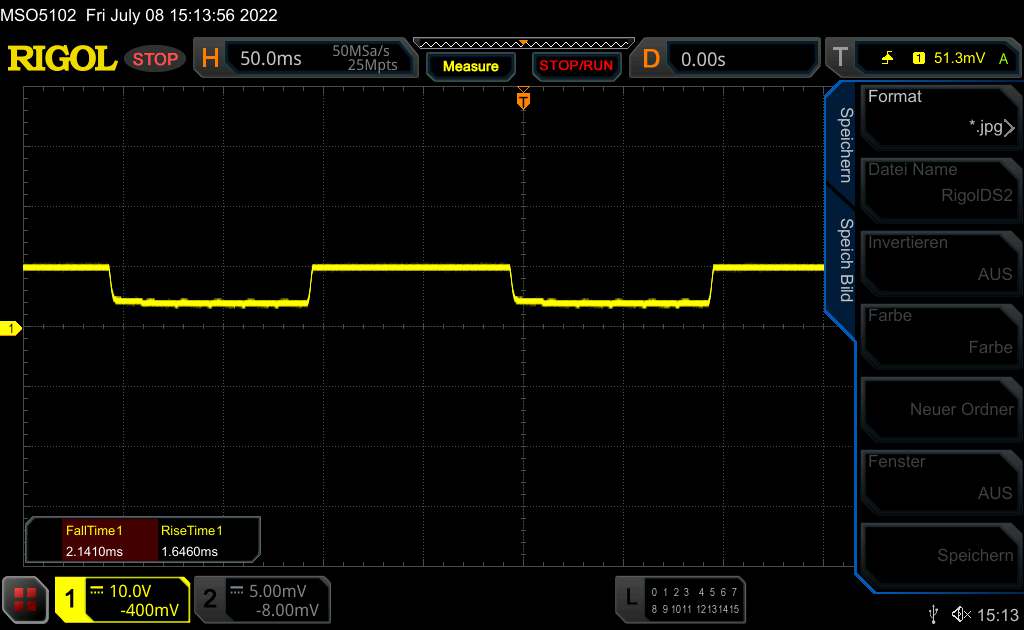Open the L logic analyzer channels panel
1024x630 pixels.
[x=680, y=599]
